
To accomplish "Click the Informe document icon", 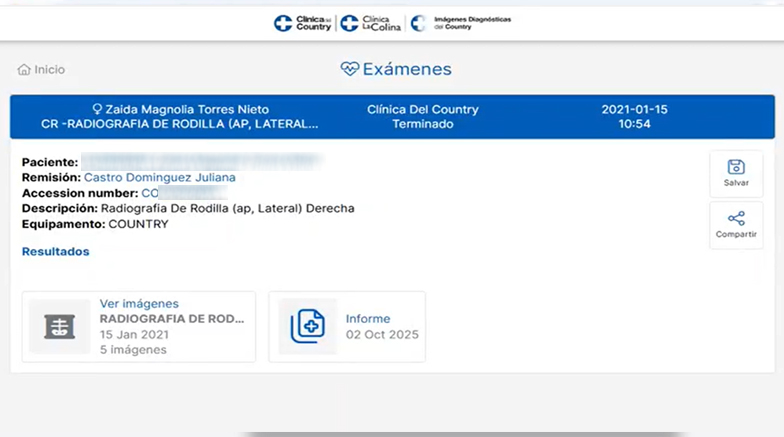I will pyautogui.click(x=308, y=326).
